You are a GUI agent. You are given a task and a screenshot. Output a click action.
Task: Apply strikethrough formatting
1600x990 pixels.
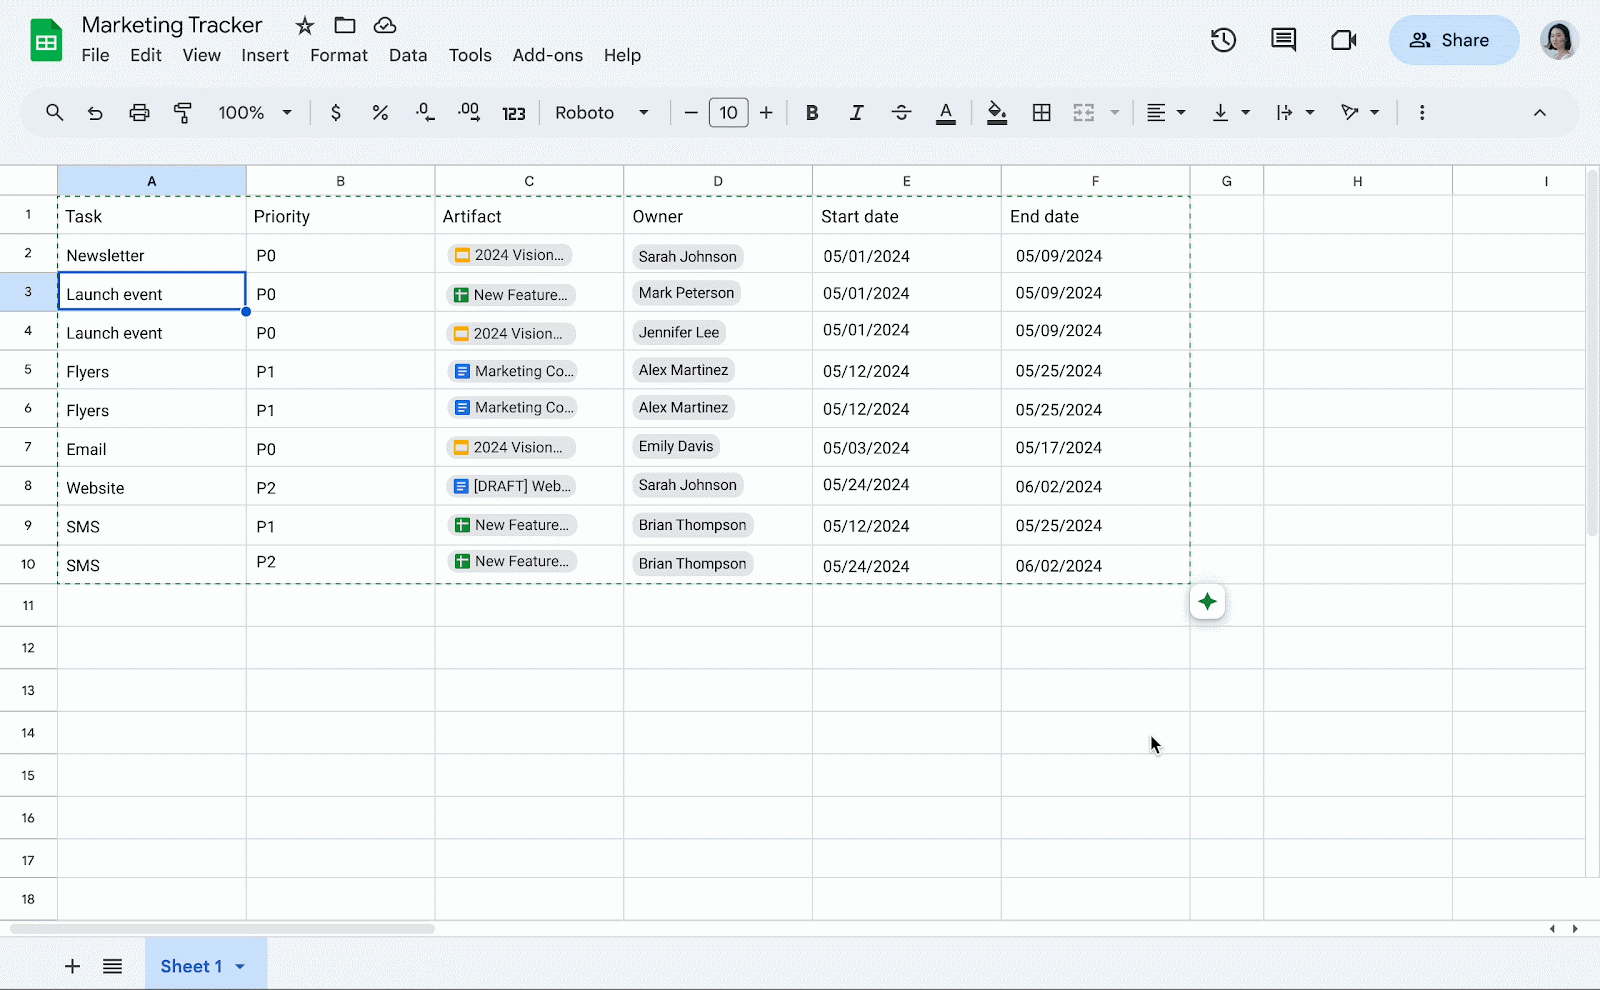(x=901, y=112)
